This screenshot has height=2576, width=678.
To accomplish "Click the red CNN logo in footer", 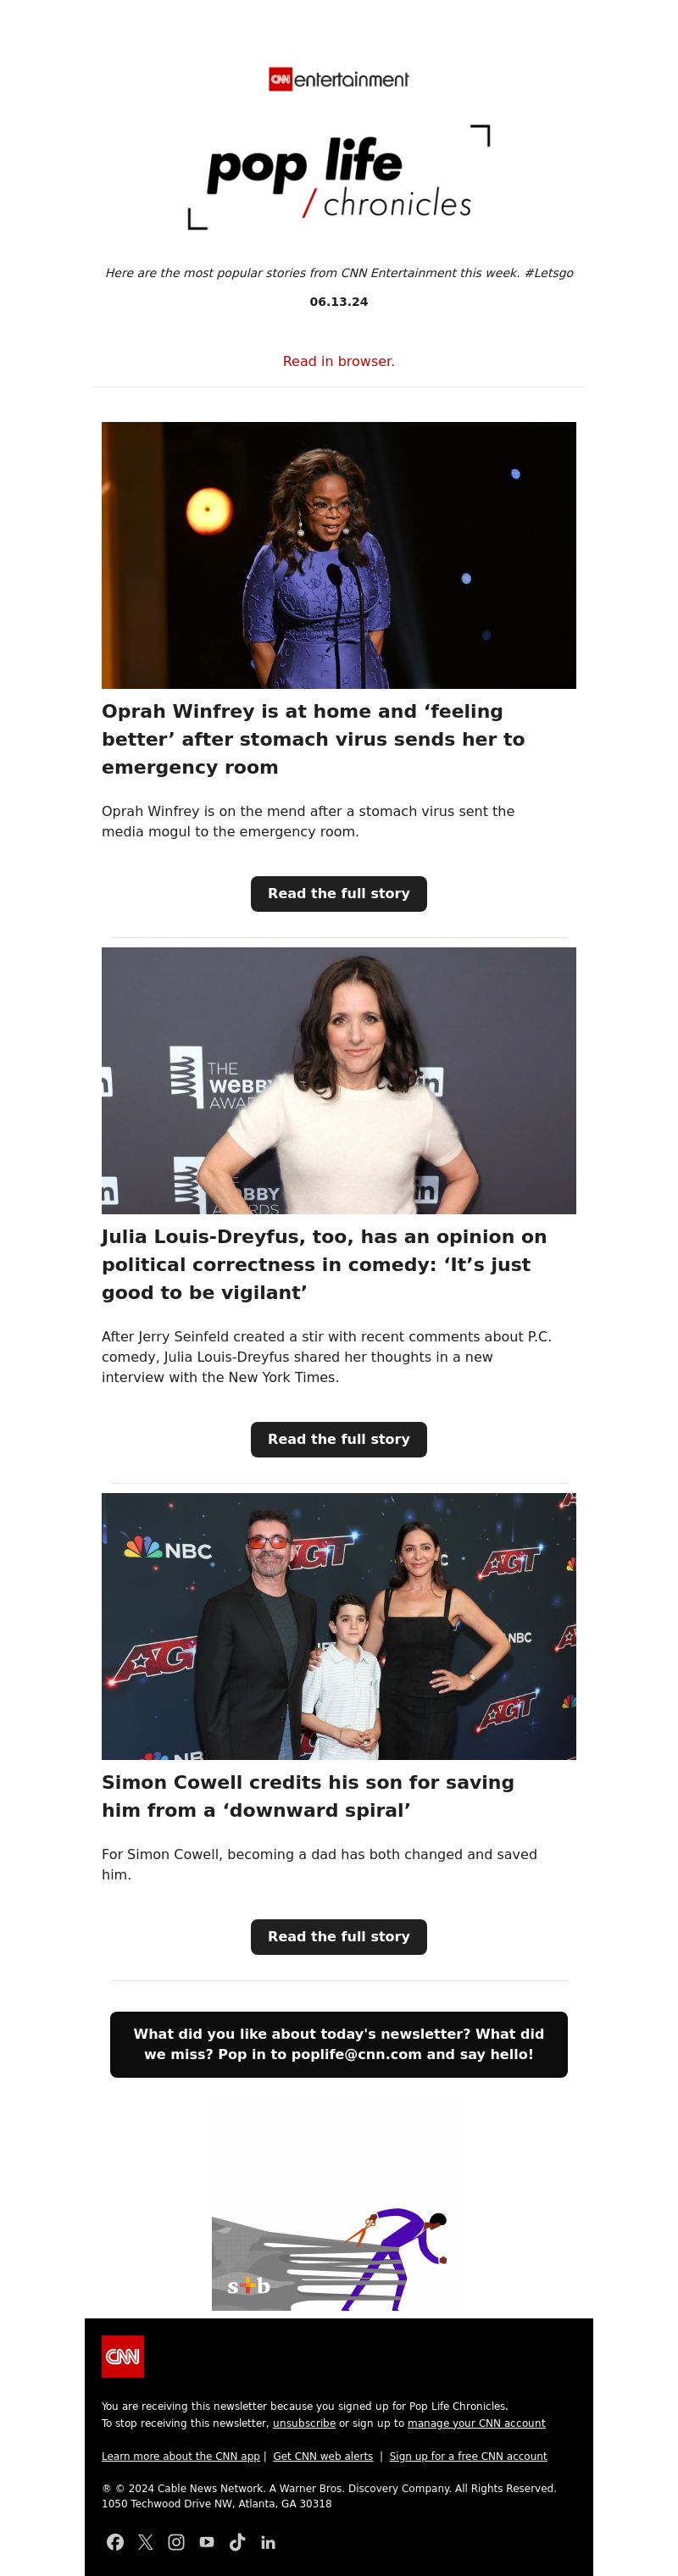I will [122, 2356].
